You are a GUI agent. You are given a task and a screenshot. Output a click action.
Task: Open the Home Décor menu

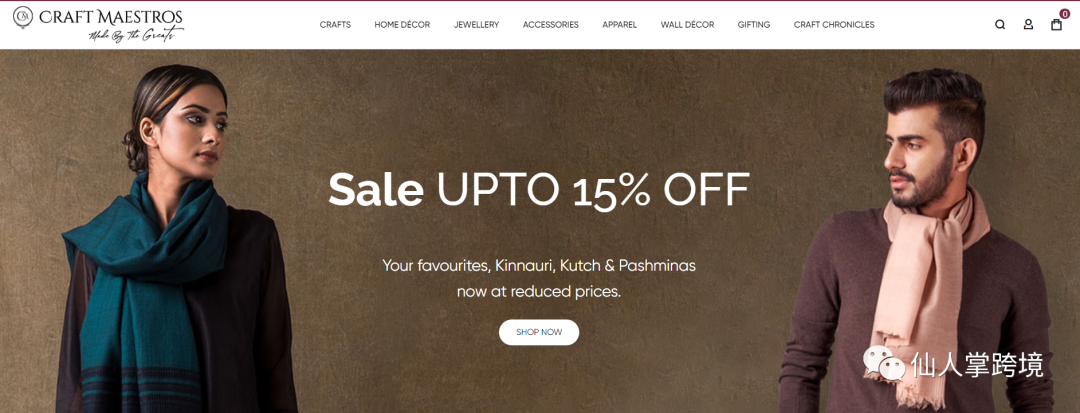402,25
